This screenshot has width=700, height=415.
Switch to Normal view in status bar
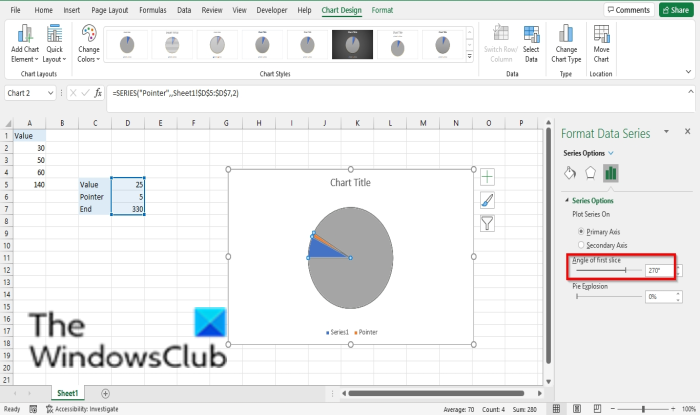(x=556, y=408)
